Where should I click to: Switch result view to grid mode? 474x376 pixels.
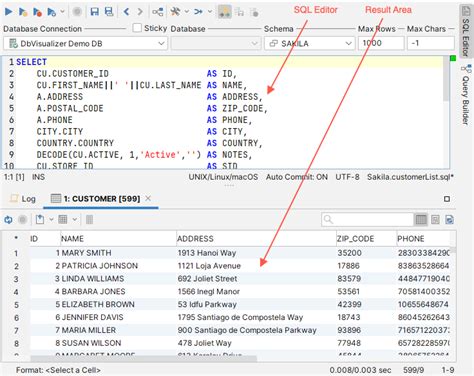coord(421,220)
